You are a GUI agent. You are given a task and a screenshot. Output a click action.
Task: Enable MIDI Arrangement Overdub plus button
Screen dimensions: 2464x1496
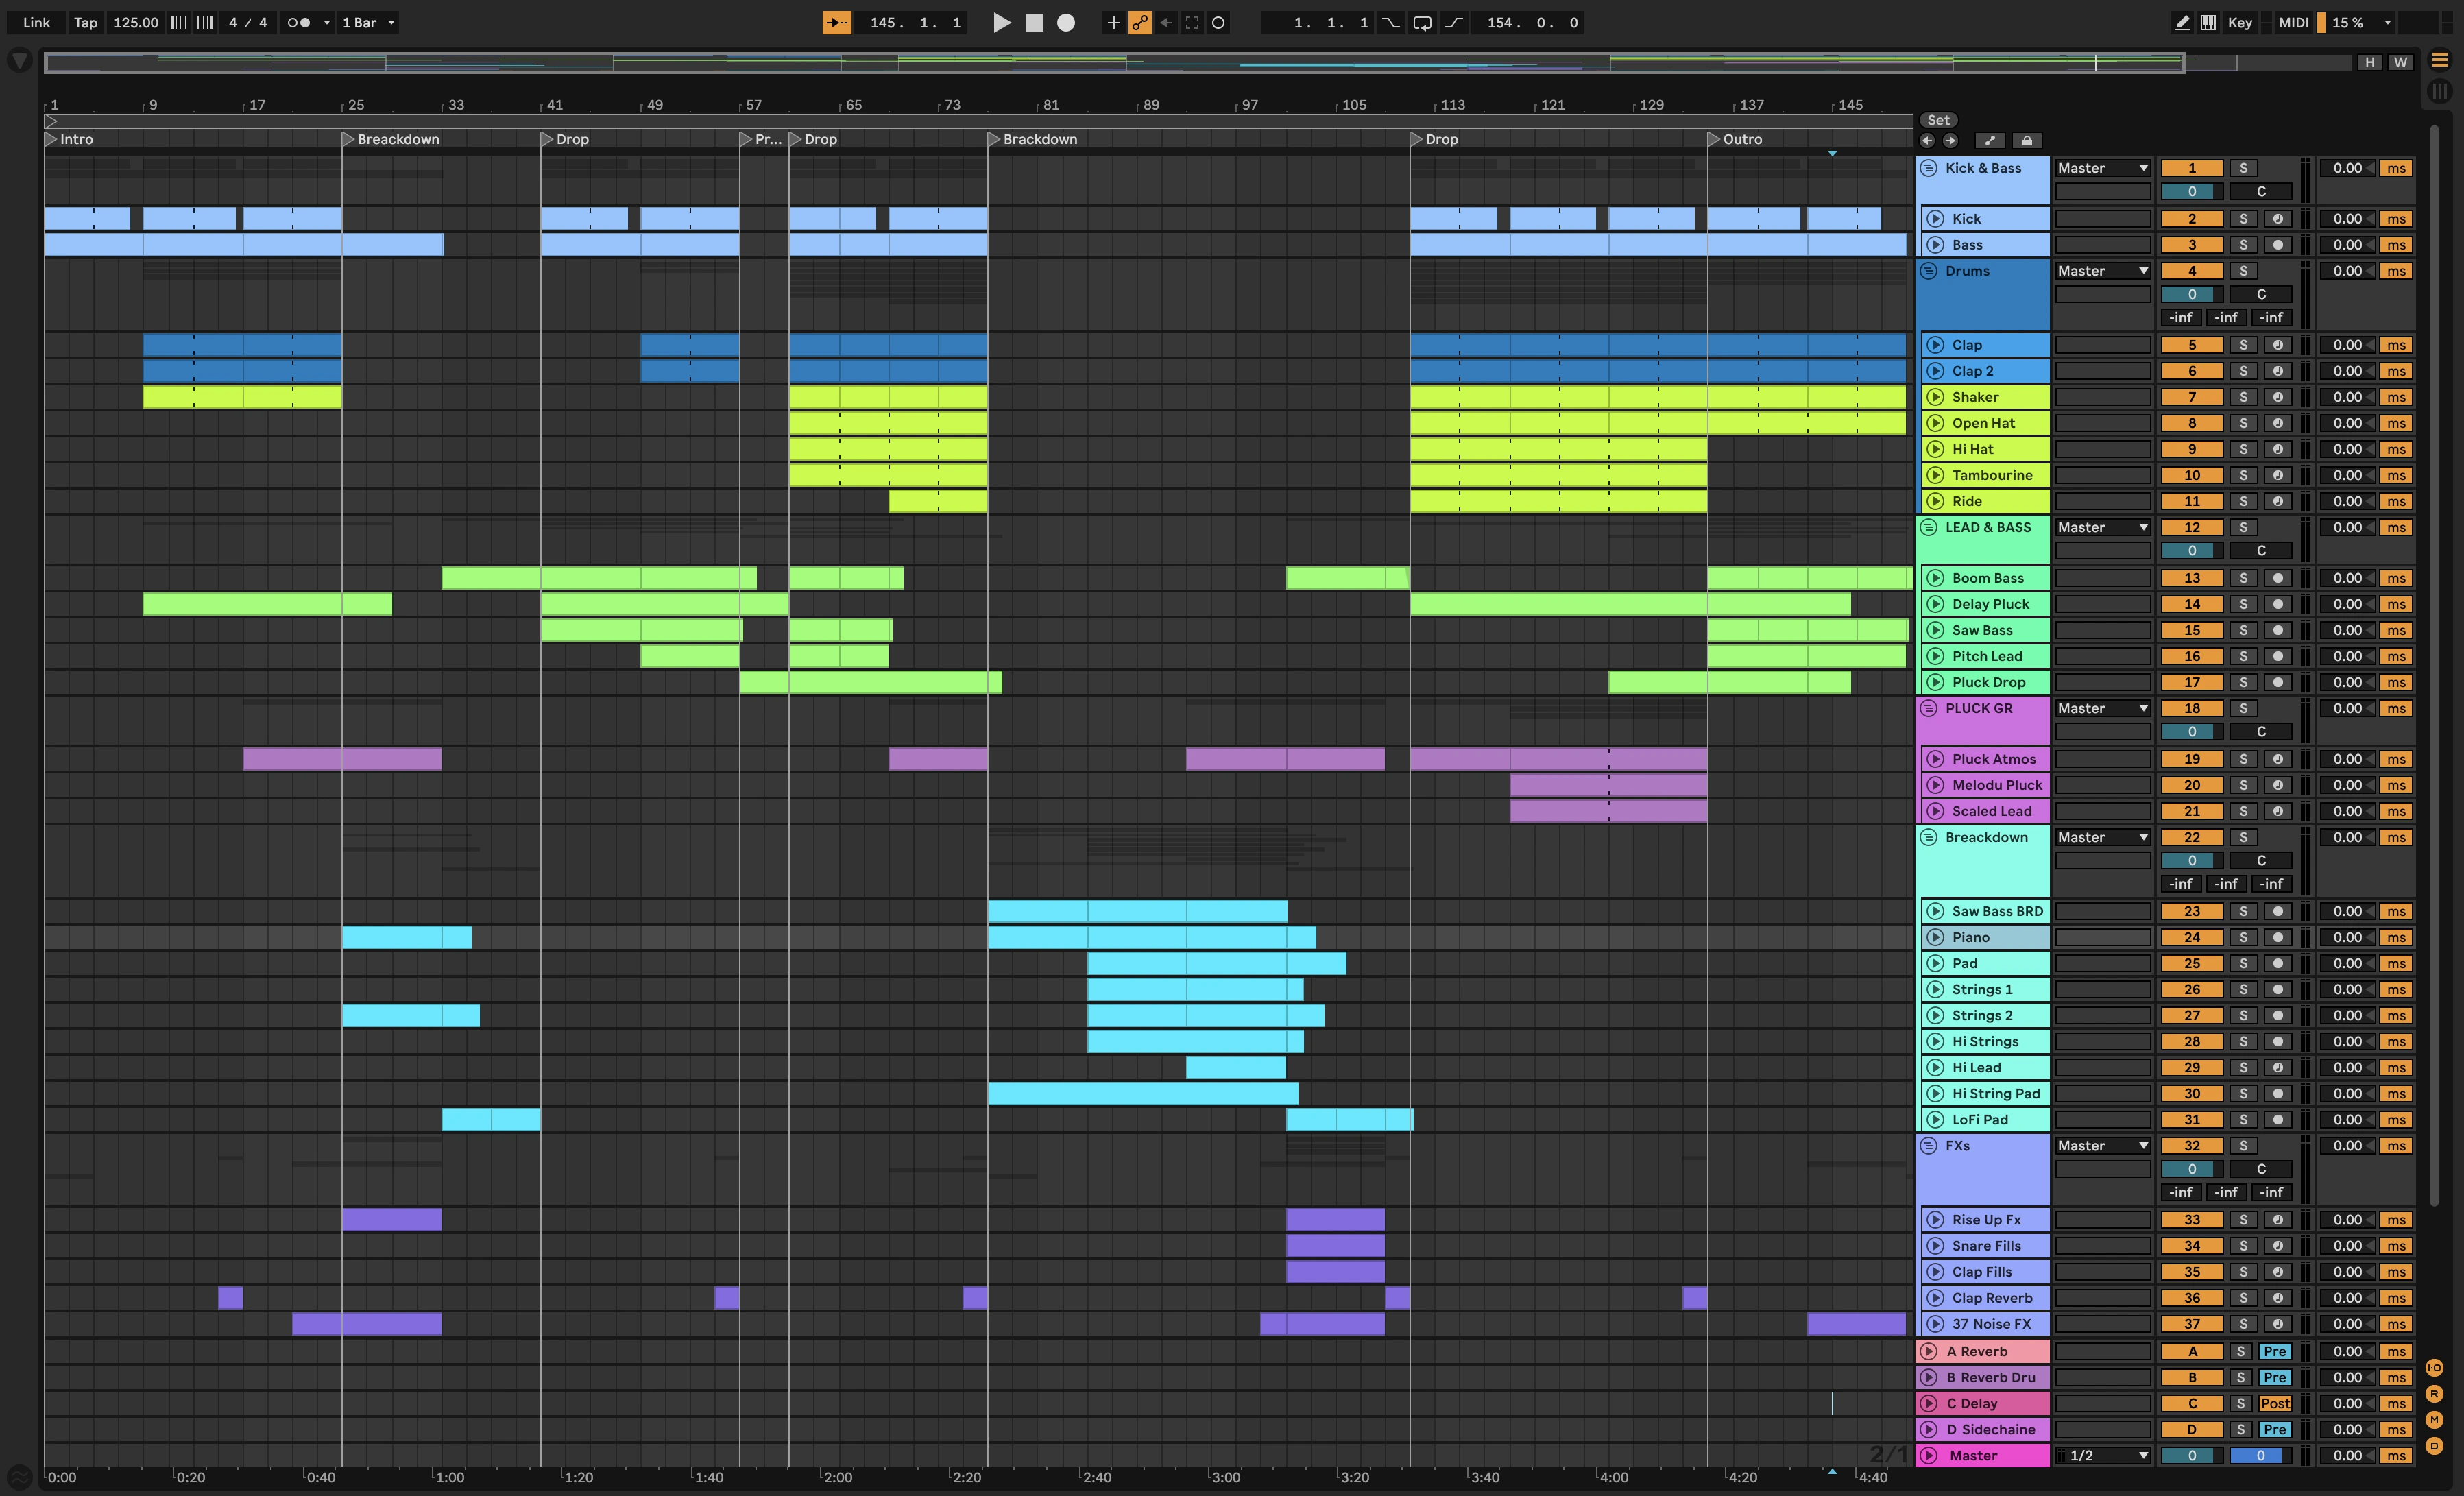pos(1113,22)
